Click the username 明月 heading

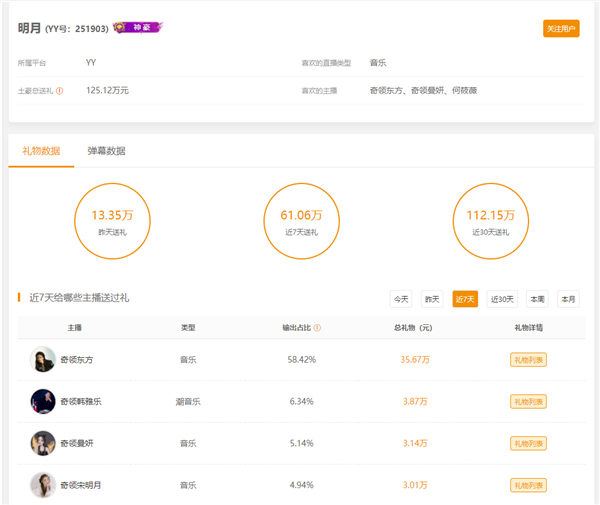[x=29, y=28]
